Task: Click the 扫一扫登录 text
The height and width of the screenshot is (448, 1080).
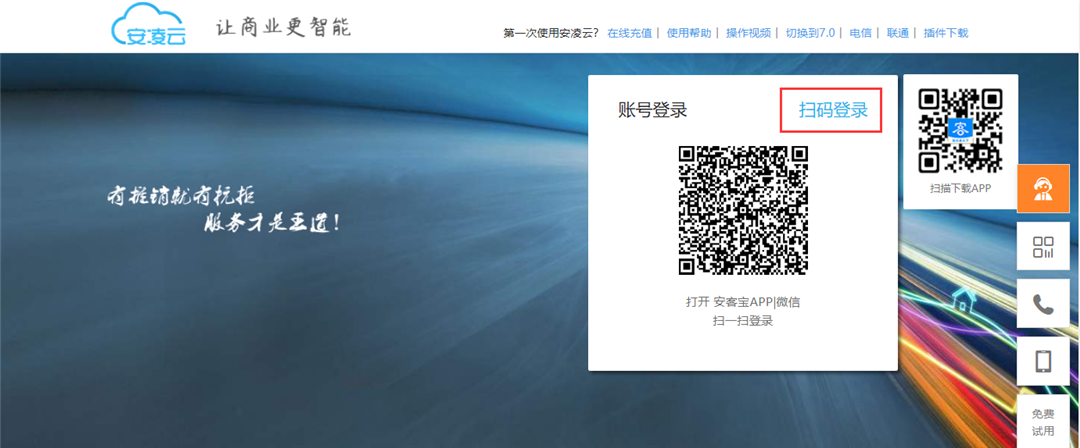Action: tap(742, 321)
